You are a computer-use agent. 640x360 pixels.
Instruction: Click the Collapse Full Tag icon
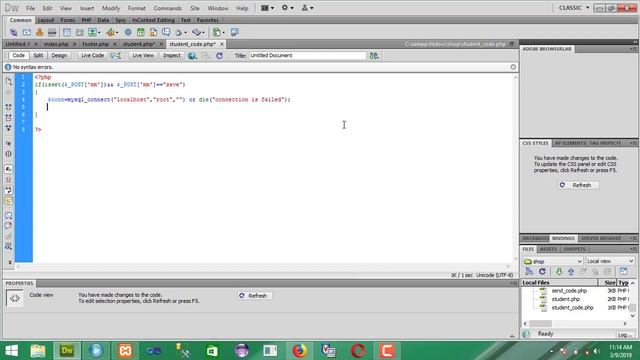click(9, 107)
